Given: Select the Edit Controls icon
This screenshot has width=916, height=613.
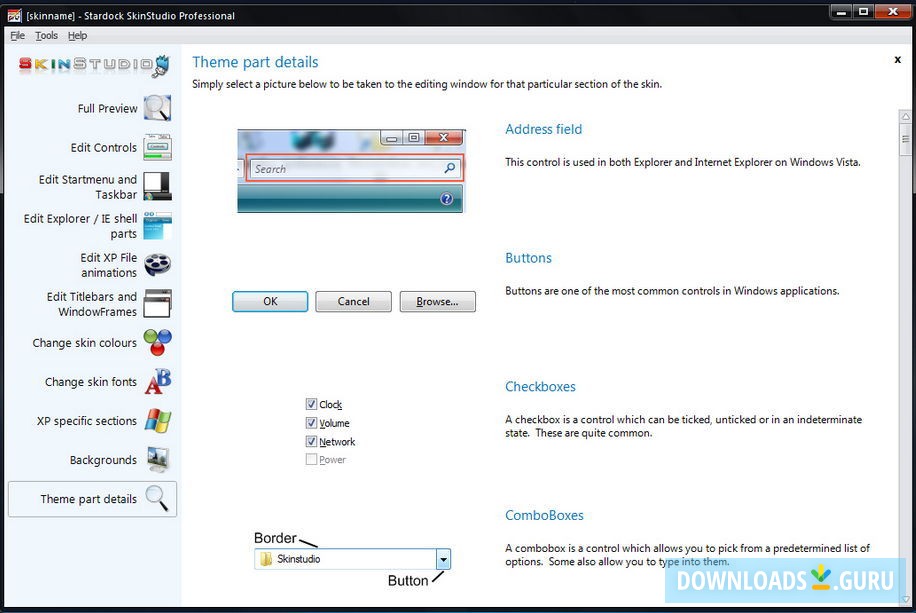Looking at the screenshot, I should click(x=157, y=147).
